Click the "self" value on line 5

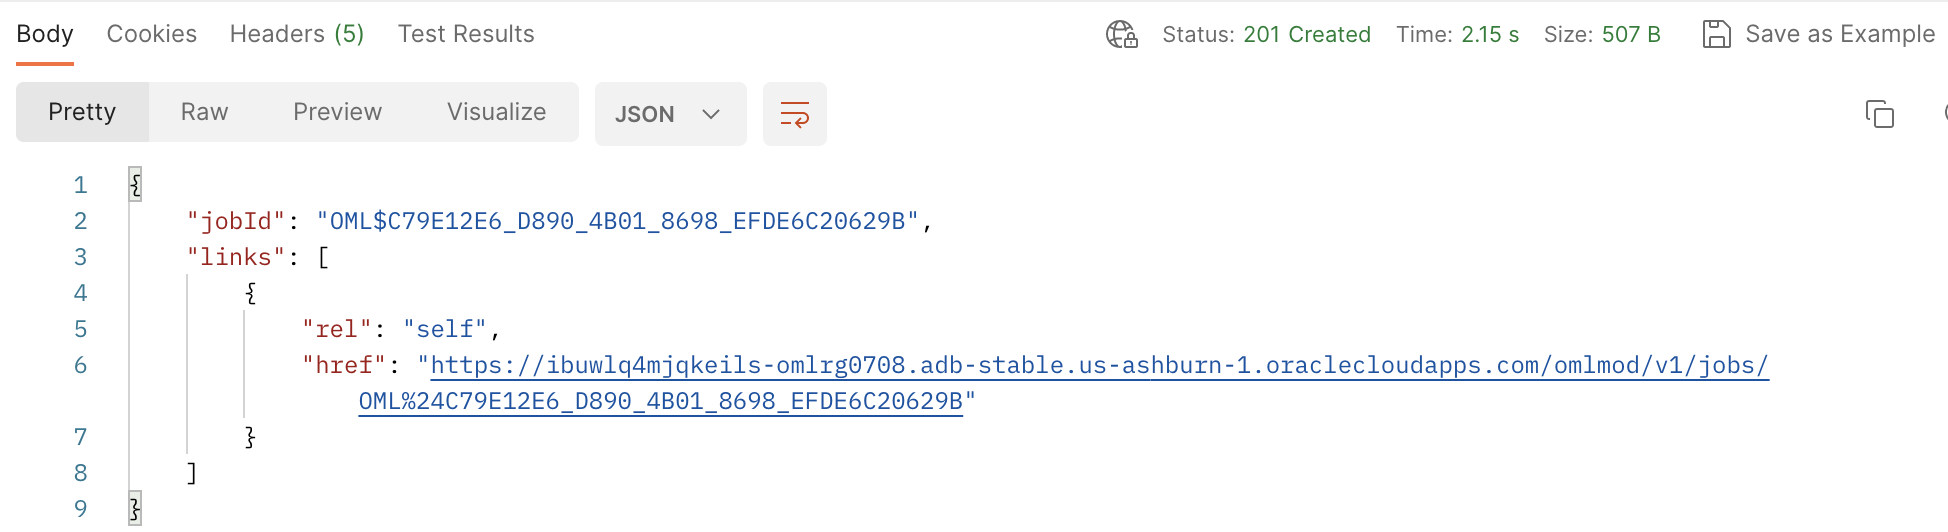[445, 329]
